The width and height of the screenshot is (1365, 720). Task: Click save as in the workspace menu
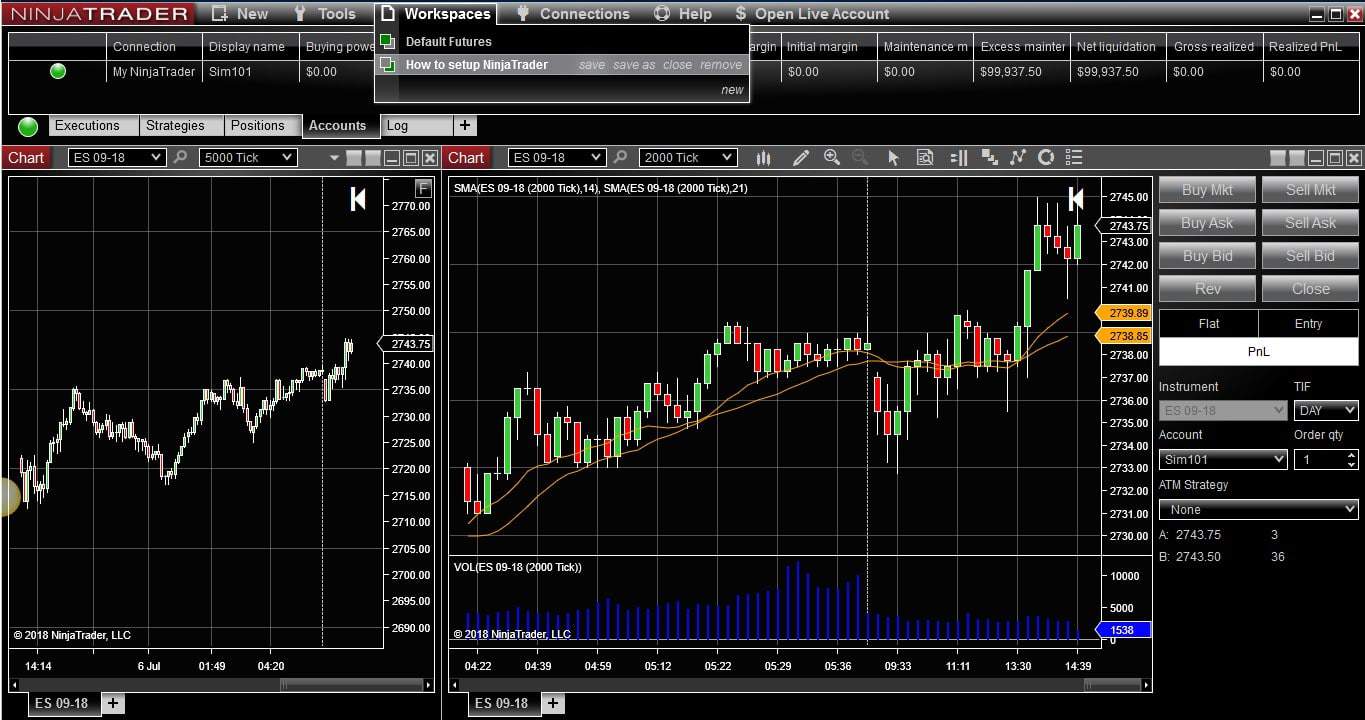click(x=634, y=65)
